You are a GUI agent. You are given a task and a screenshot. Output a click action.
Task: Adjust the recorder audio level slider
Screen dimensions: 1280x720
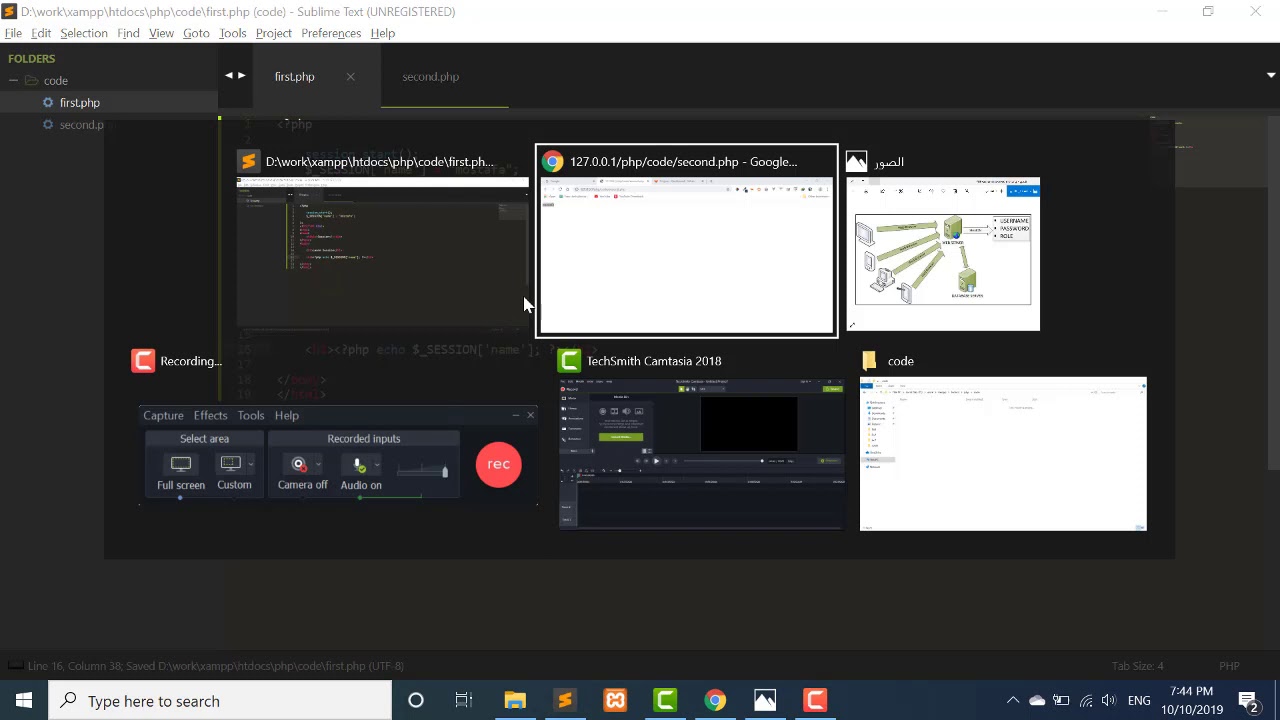422,470
